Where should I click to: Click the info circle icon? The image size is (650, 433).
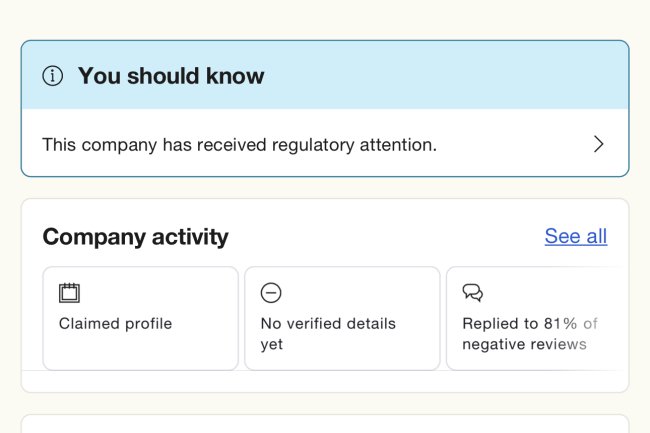coord(53,76)
